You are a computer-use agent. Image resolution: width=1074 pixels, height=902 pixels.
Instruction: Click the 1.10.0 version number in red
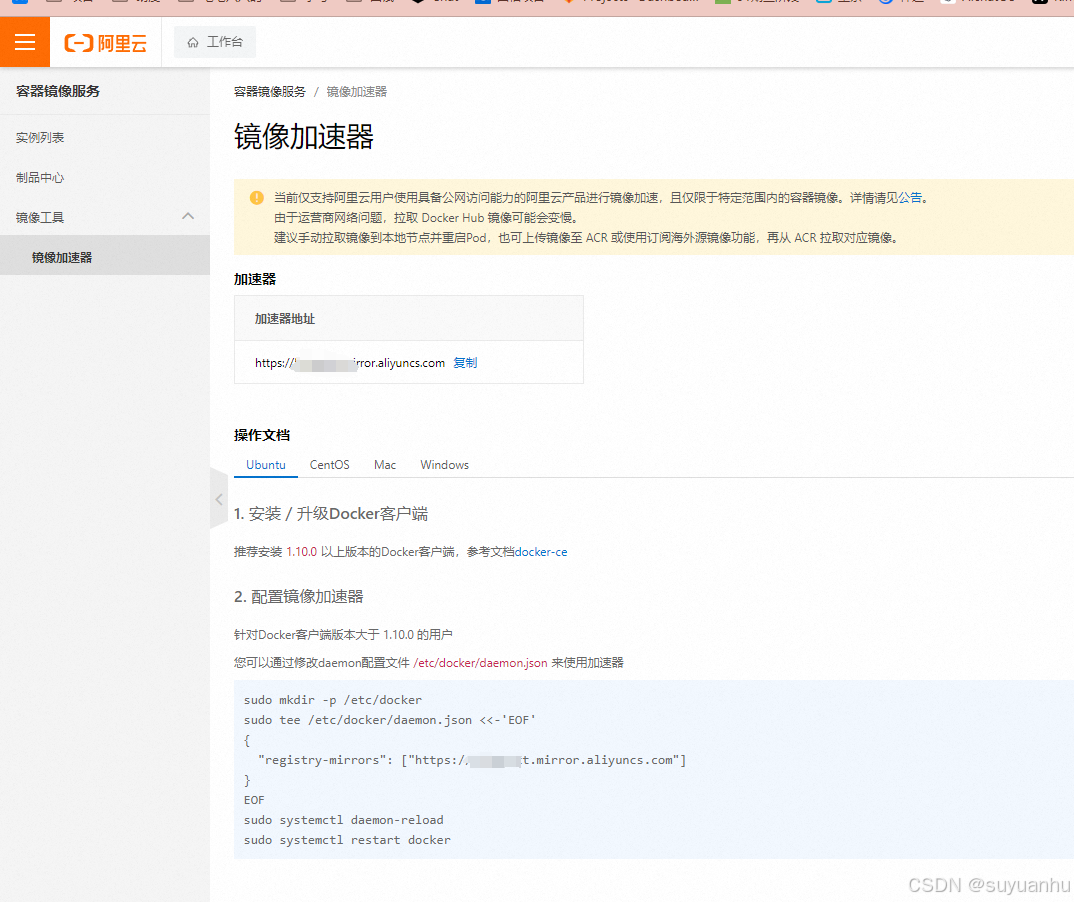tap(301, 552)
